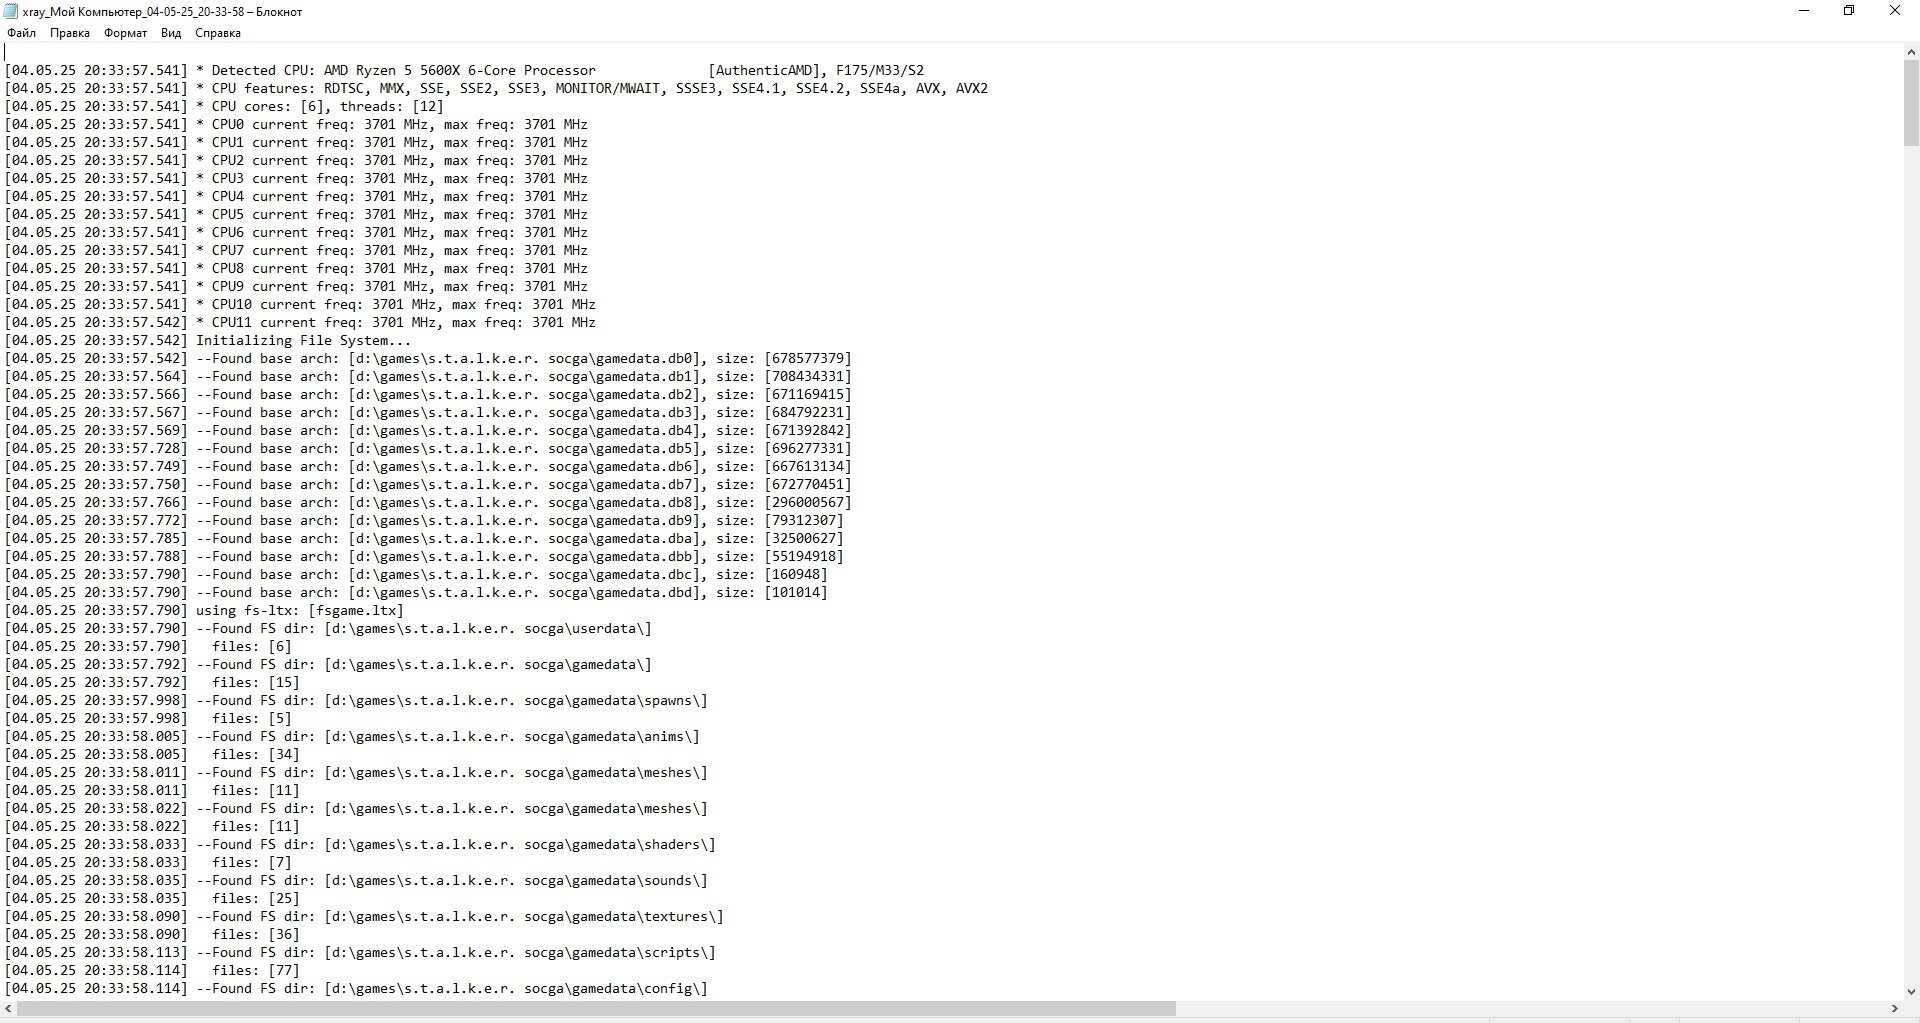Click the gamedata.db0 archive line

[429, 358]
